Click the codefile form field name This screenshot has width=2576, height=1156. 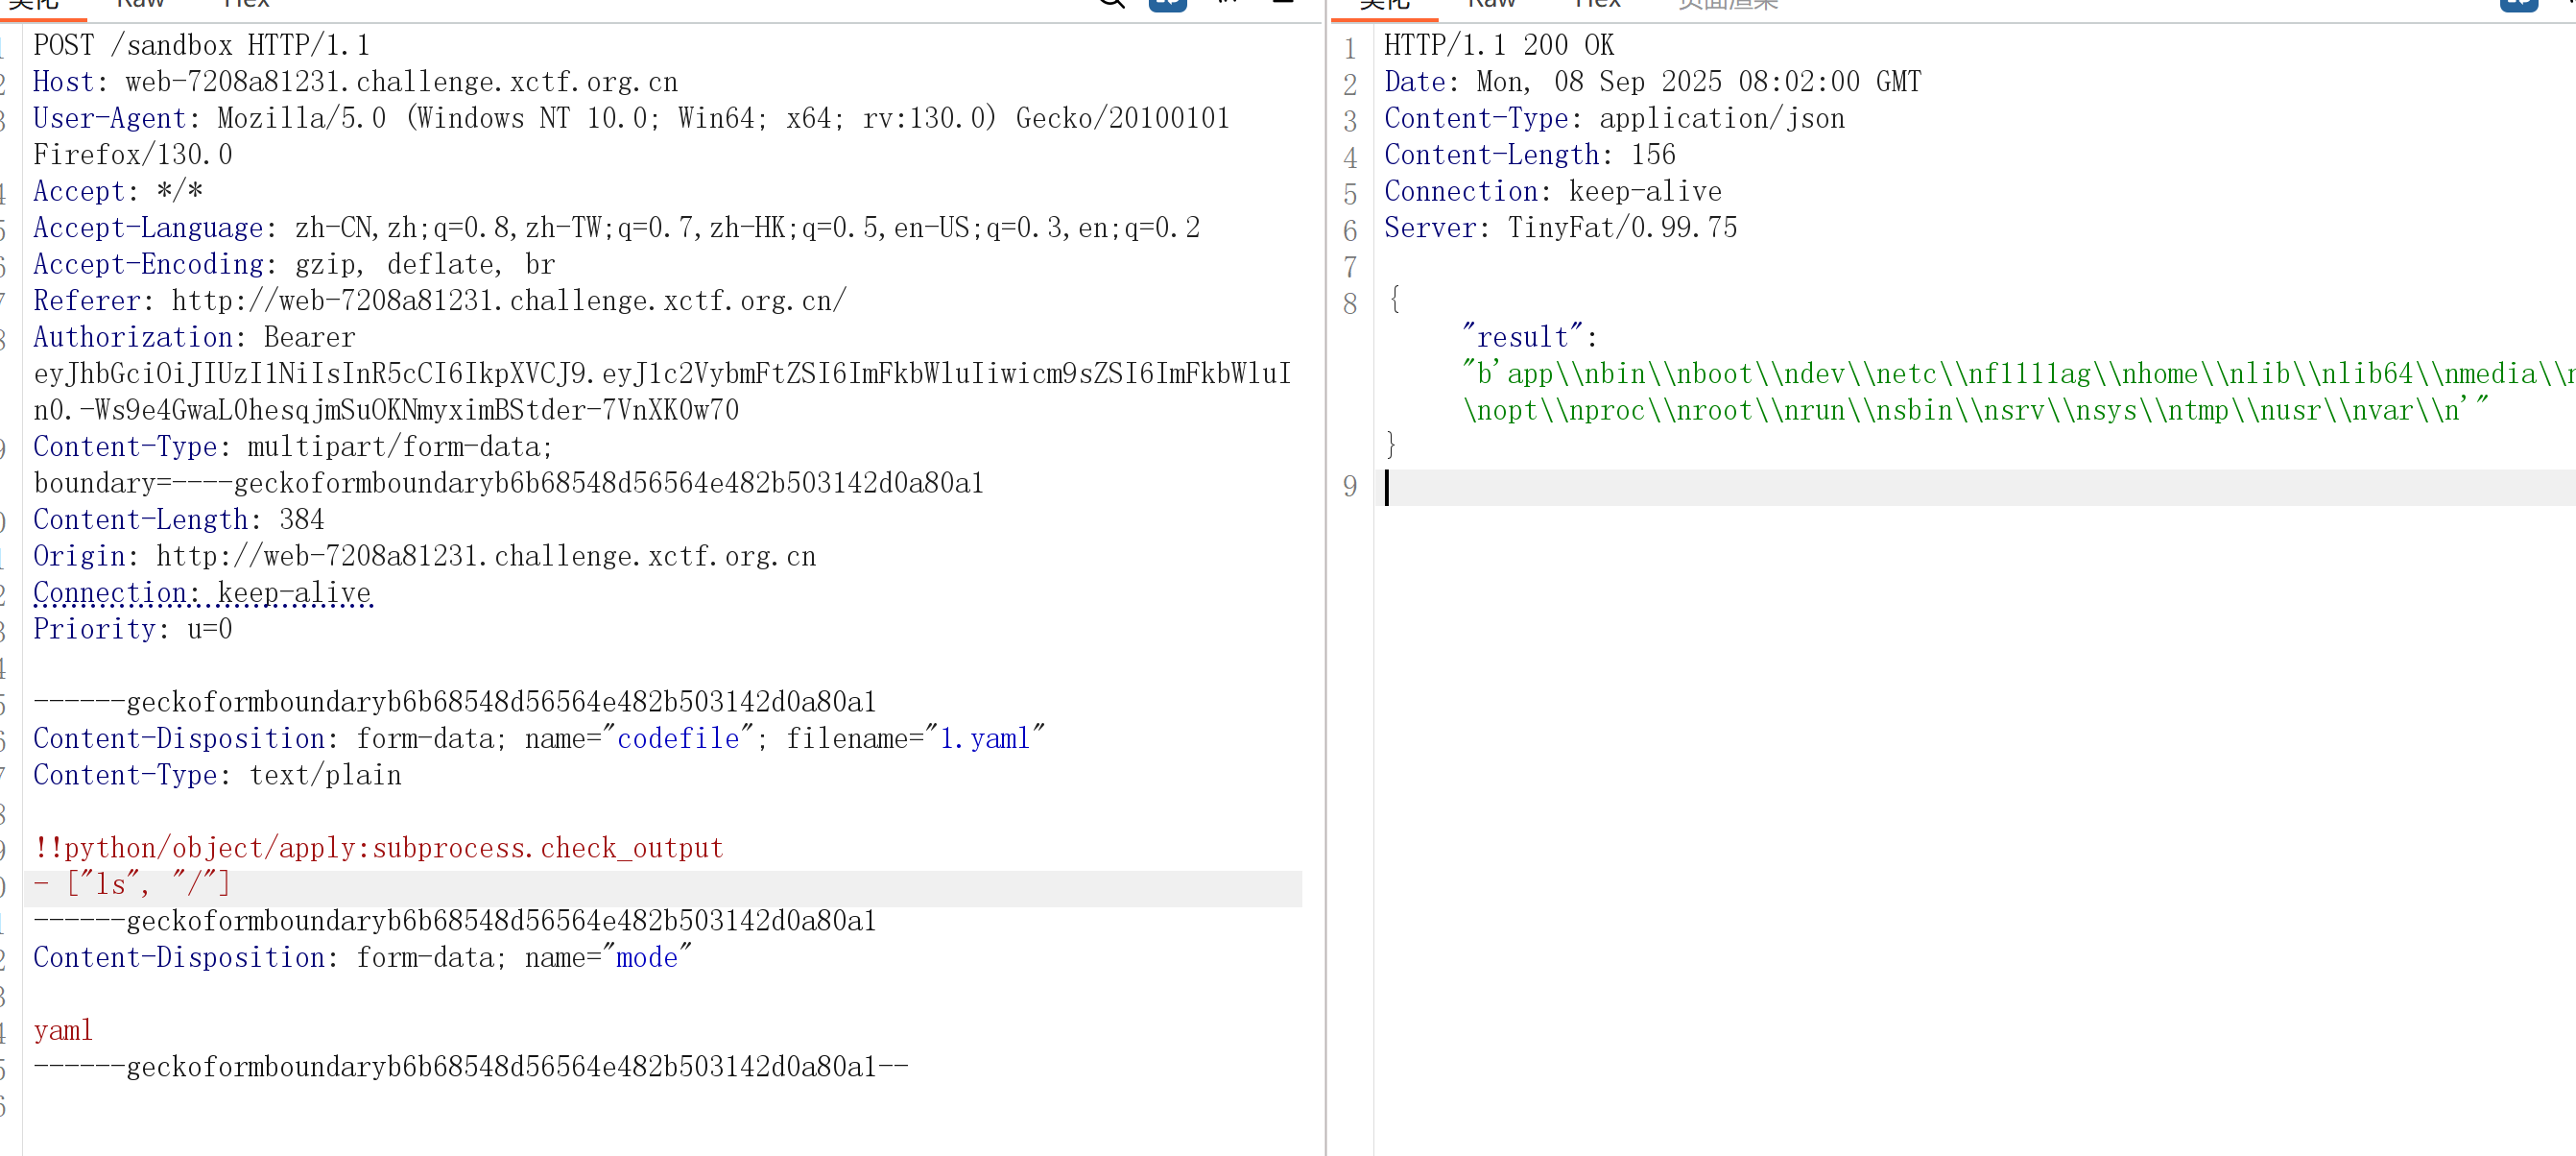(678, 739)
